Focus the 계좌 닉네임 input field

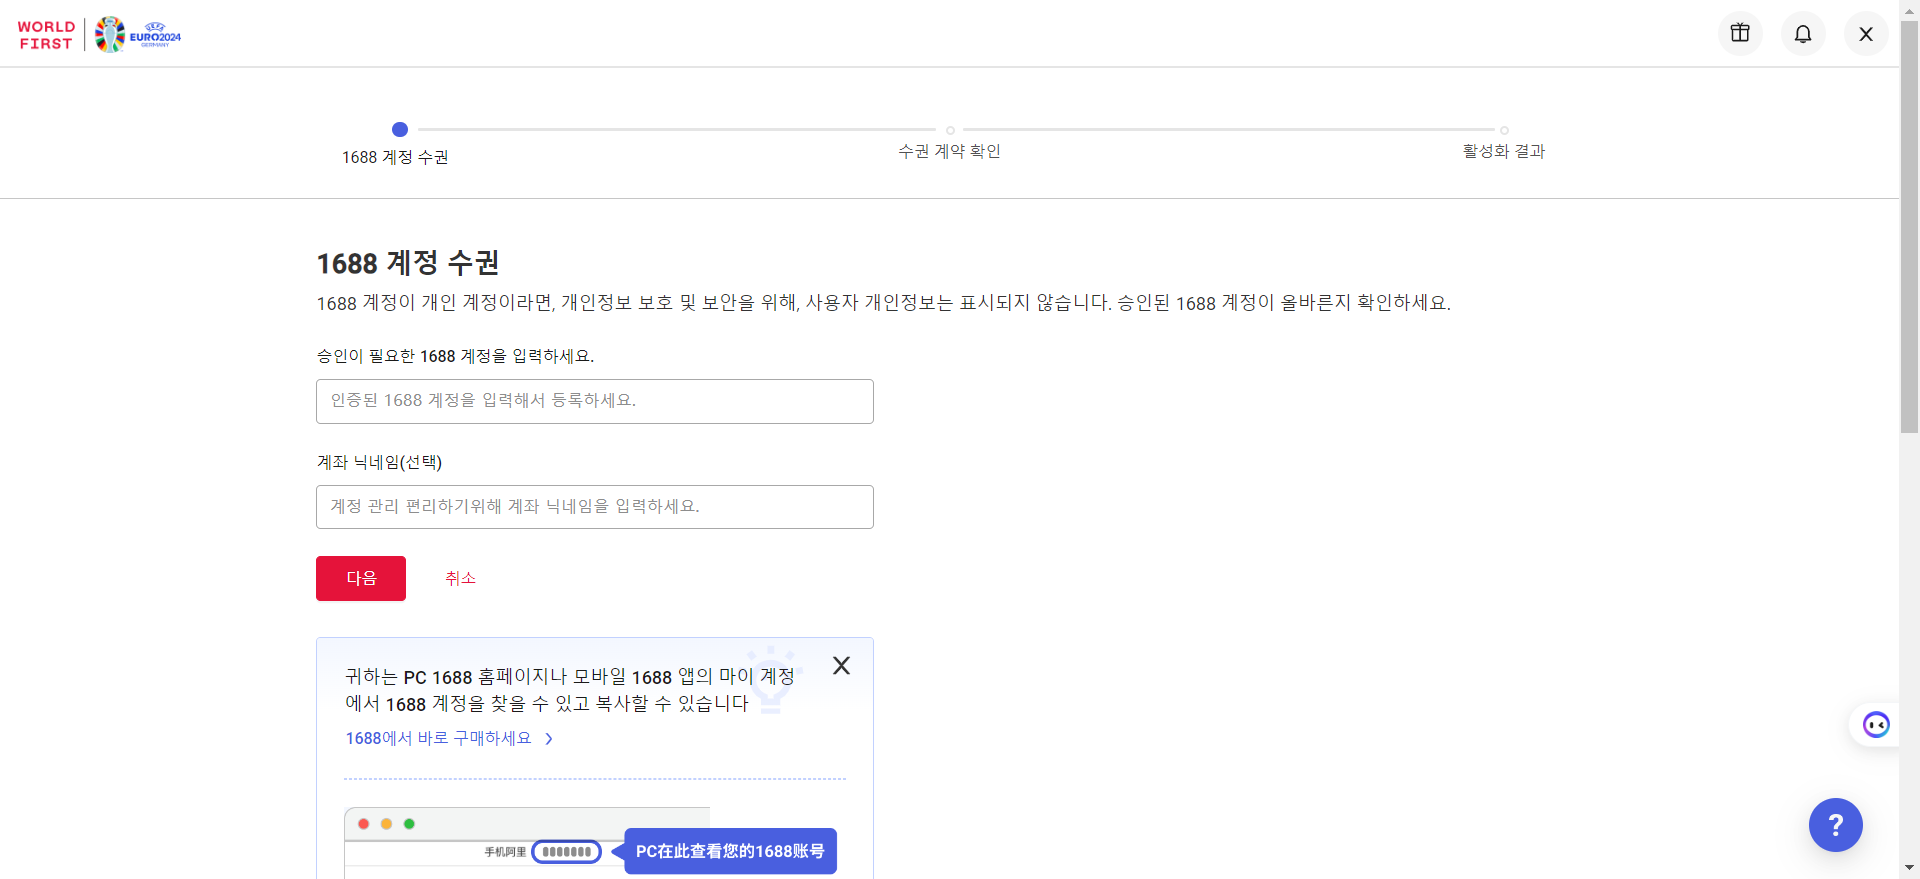pyautogui.click(x=594, y=507)
